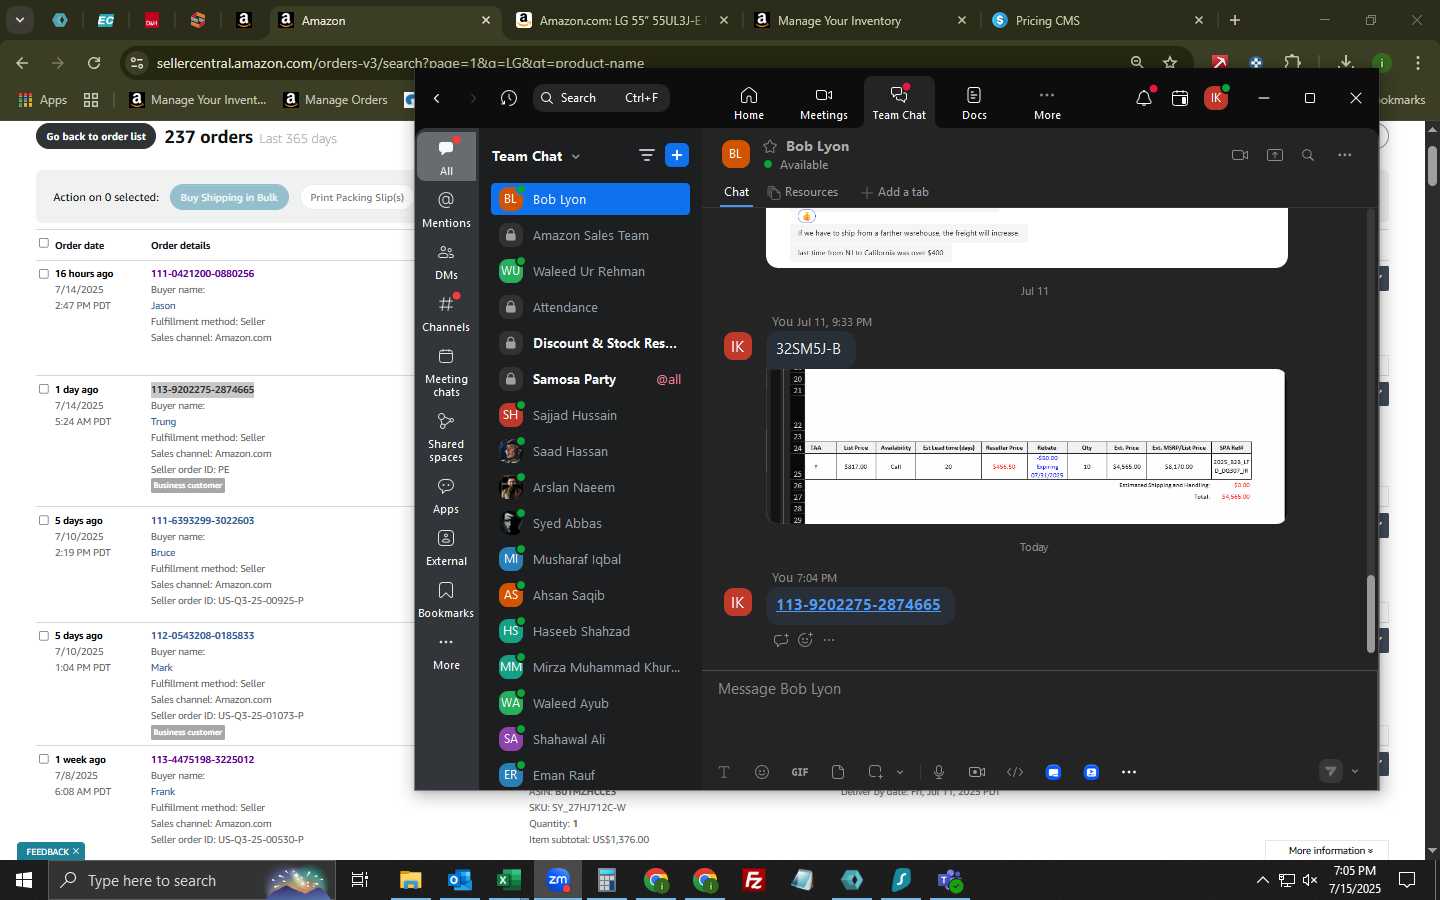This screenshot has width=1440, height=900.
Task: Open Outlook from Windows taskbar
Action: tap(459, 880)
